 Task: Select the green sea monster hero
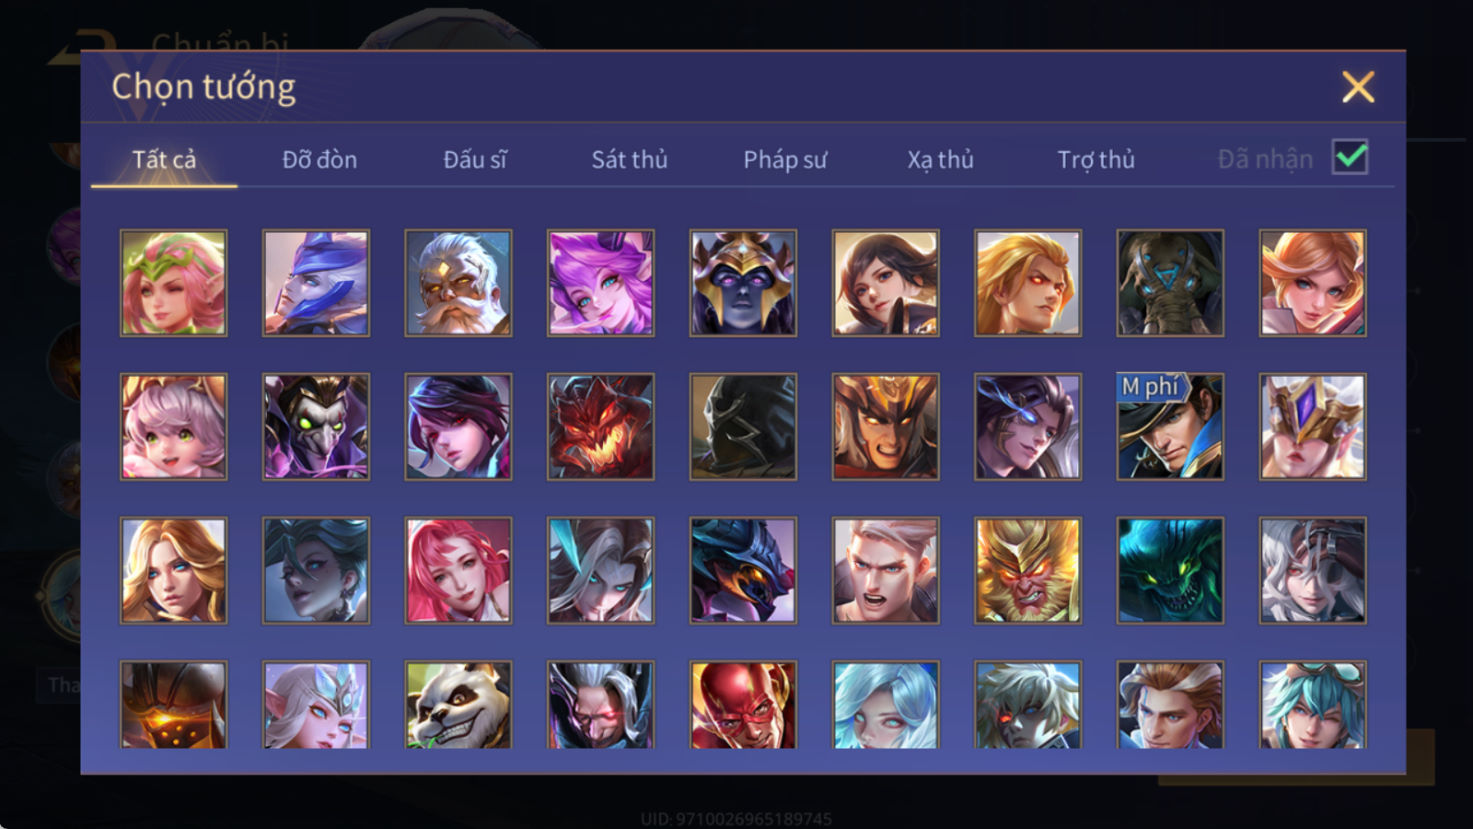point(1170,571)
